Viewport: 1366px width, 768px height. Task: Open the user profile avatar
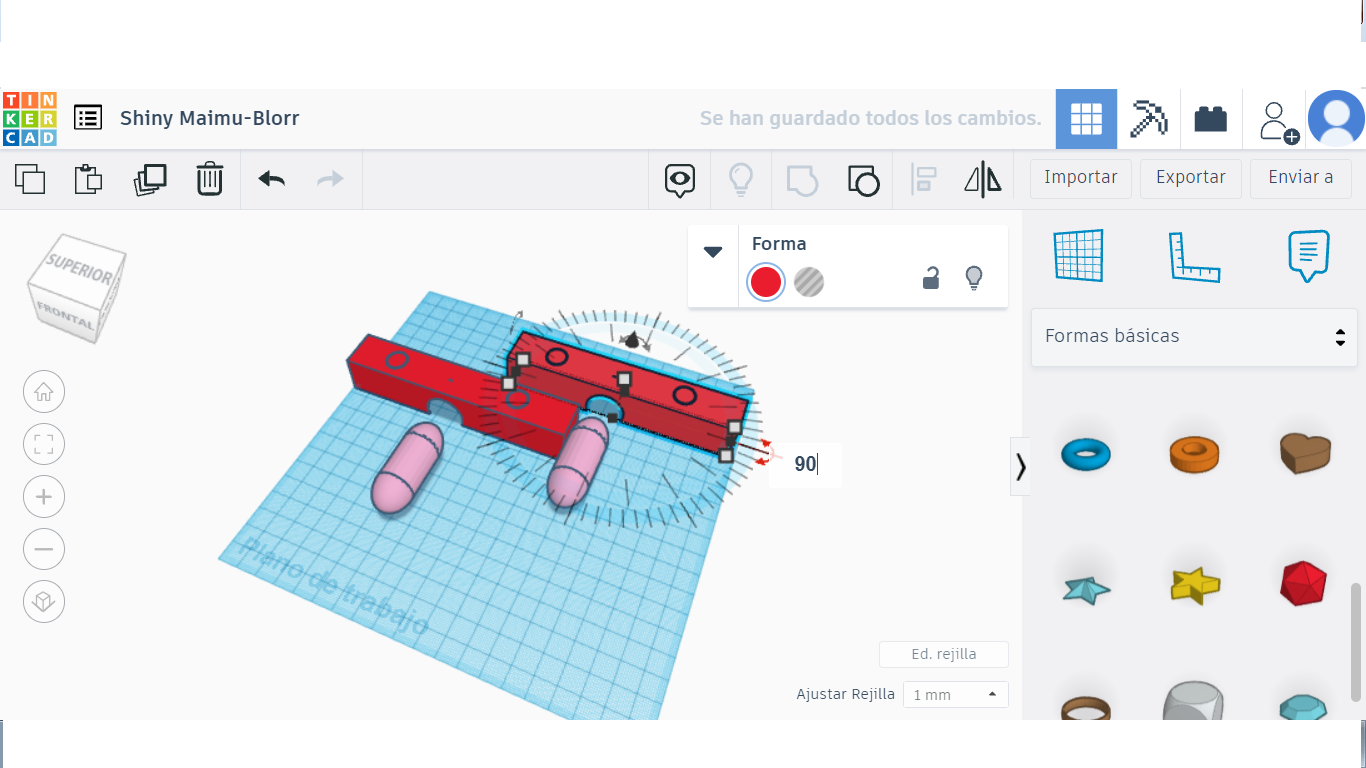[x=1336, y=119]
